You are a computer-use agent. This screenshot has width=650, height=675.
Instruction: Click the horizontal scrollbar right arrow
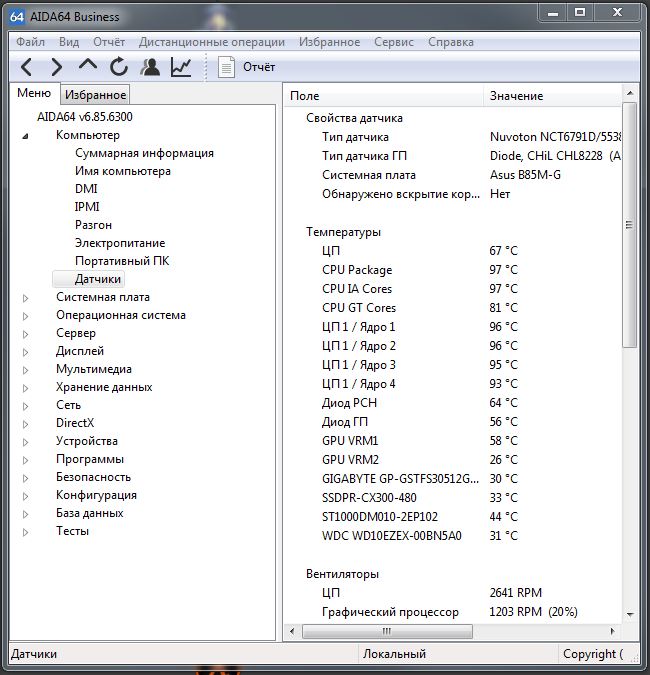[x=612, y=632]
